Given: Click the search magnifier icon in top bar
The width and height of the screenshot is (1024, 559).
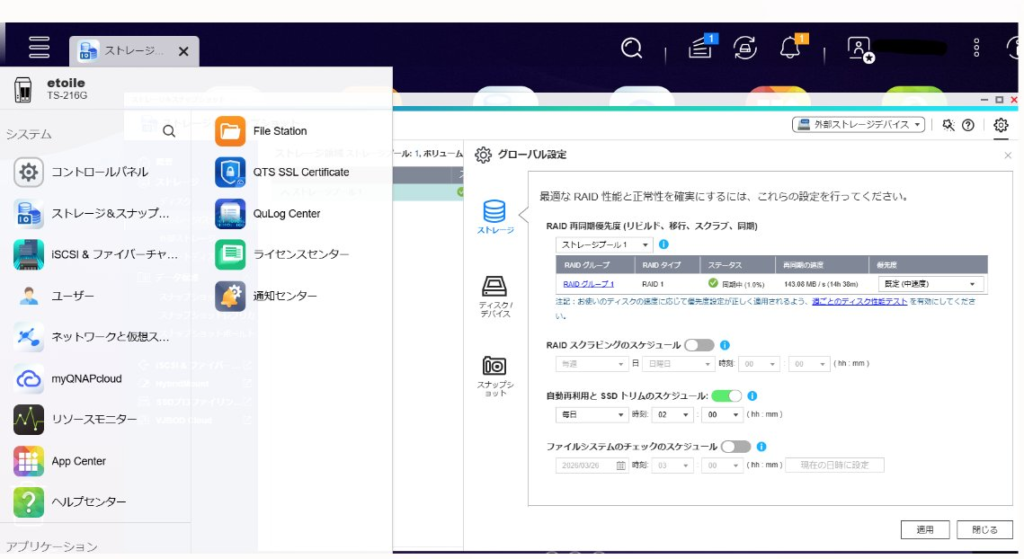Looking at the screenshot, I should click(x=631, y=47).
